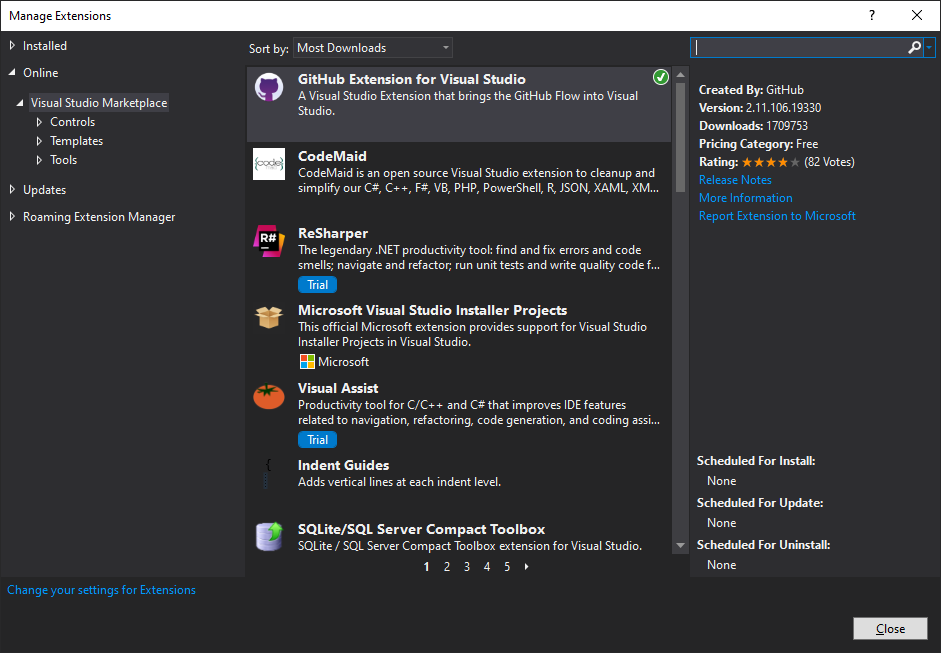This screenshot has height=653, width=941.
Task: Click the scroll up arrow of extension list
Action: [680, 75]
